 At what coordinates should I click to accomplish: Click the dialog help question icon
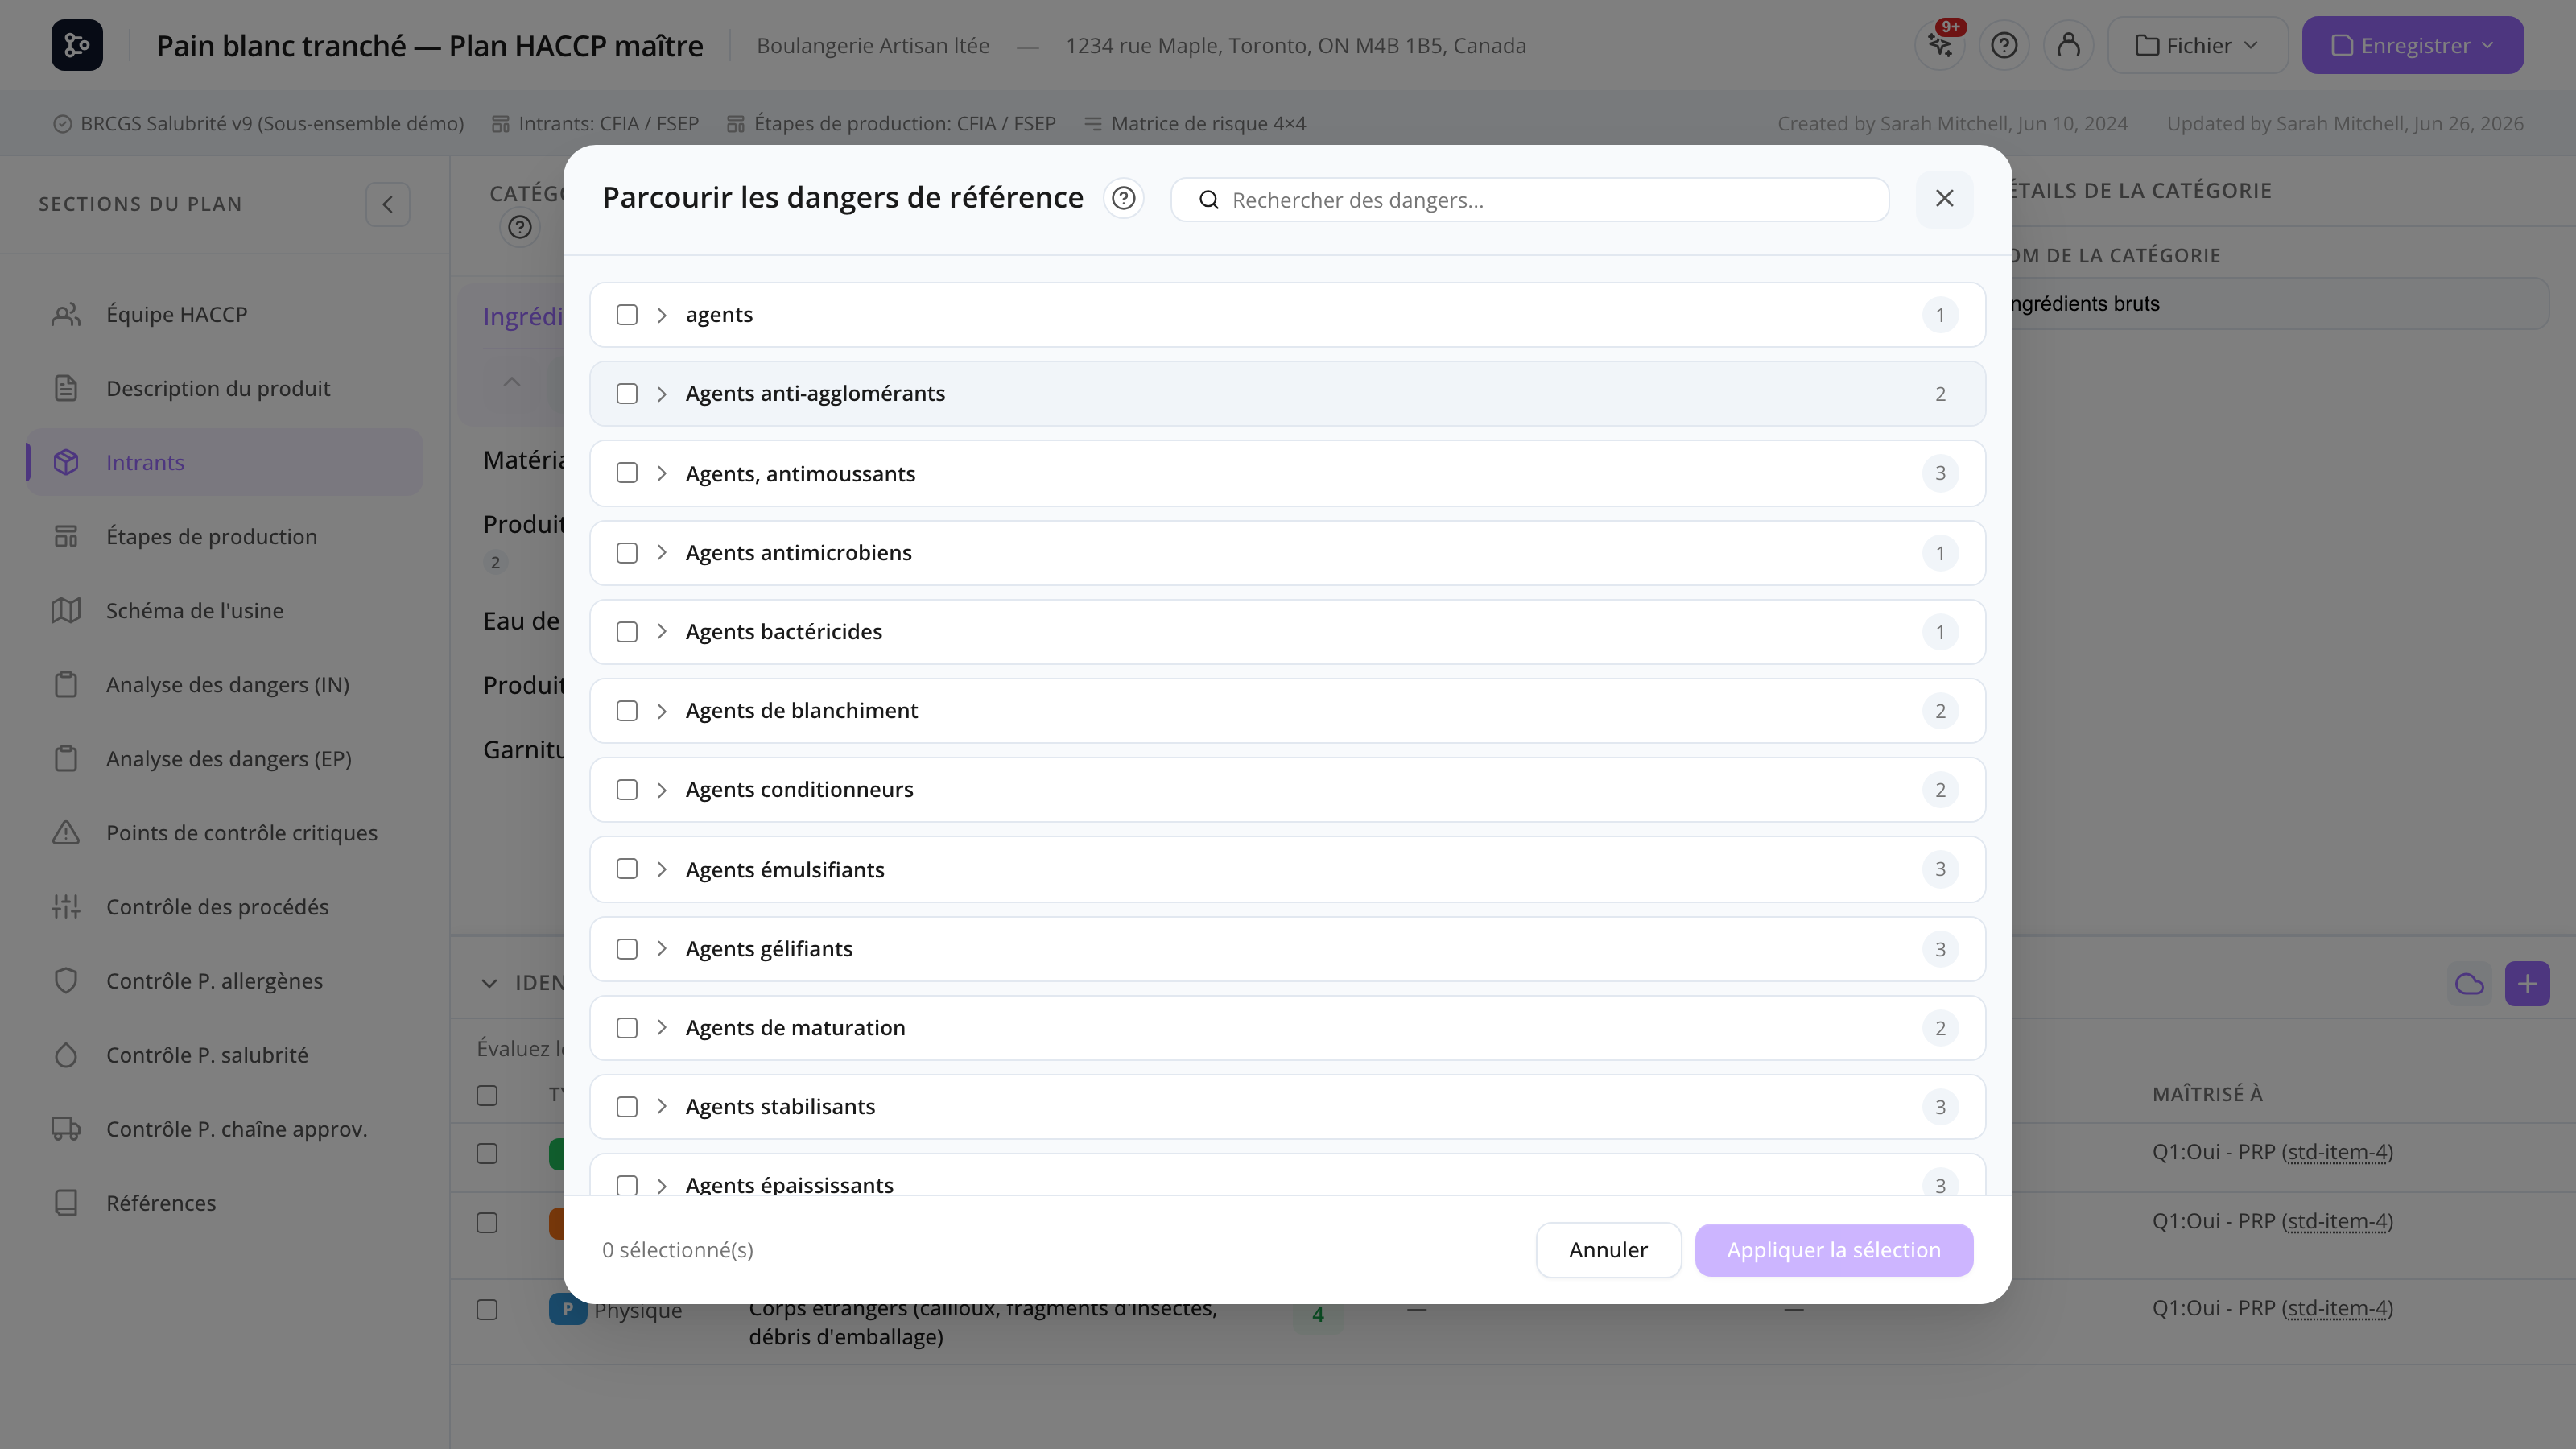coord(1124,198)
